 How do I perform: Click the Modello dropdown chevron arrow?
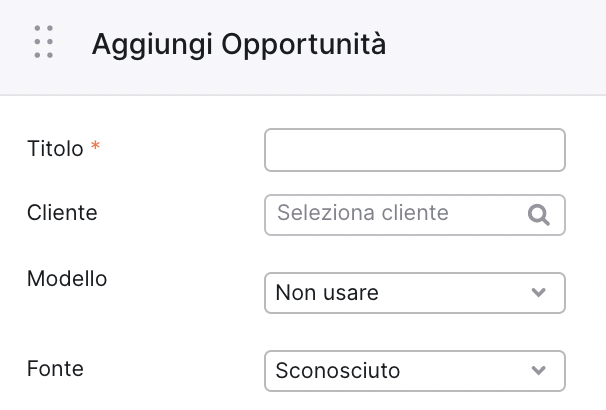pos(538,292)
